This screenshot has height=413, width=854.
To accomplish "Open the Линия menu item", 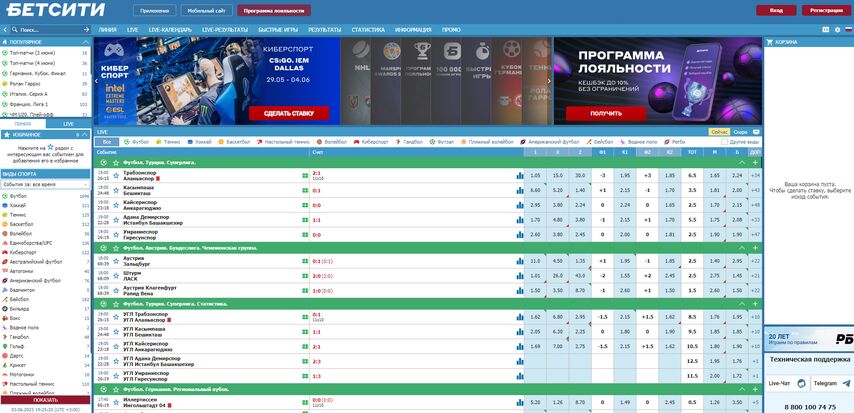I will coord(107,30).
